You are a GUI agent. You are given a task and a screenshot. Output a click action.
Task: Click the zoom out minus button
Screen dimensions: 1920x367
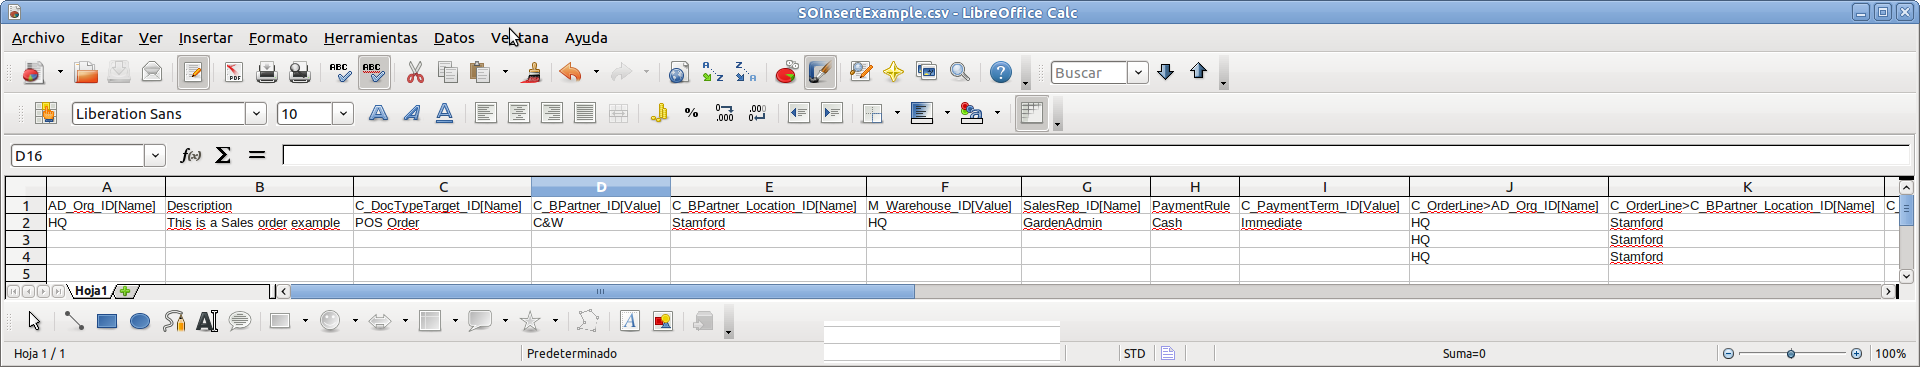[x=1728, y=354]
